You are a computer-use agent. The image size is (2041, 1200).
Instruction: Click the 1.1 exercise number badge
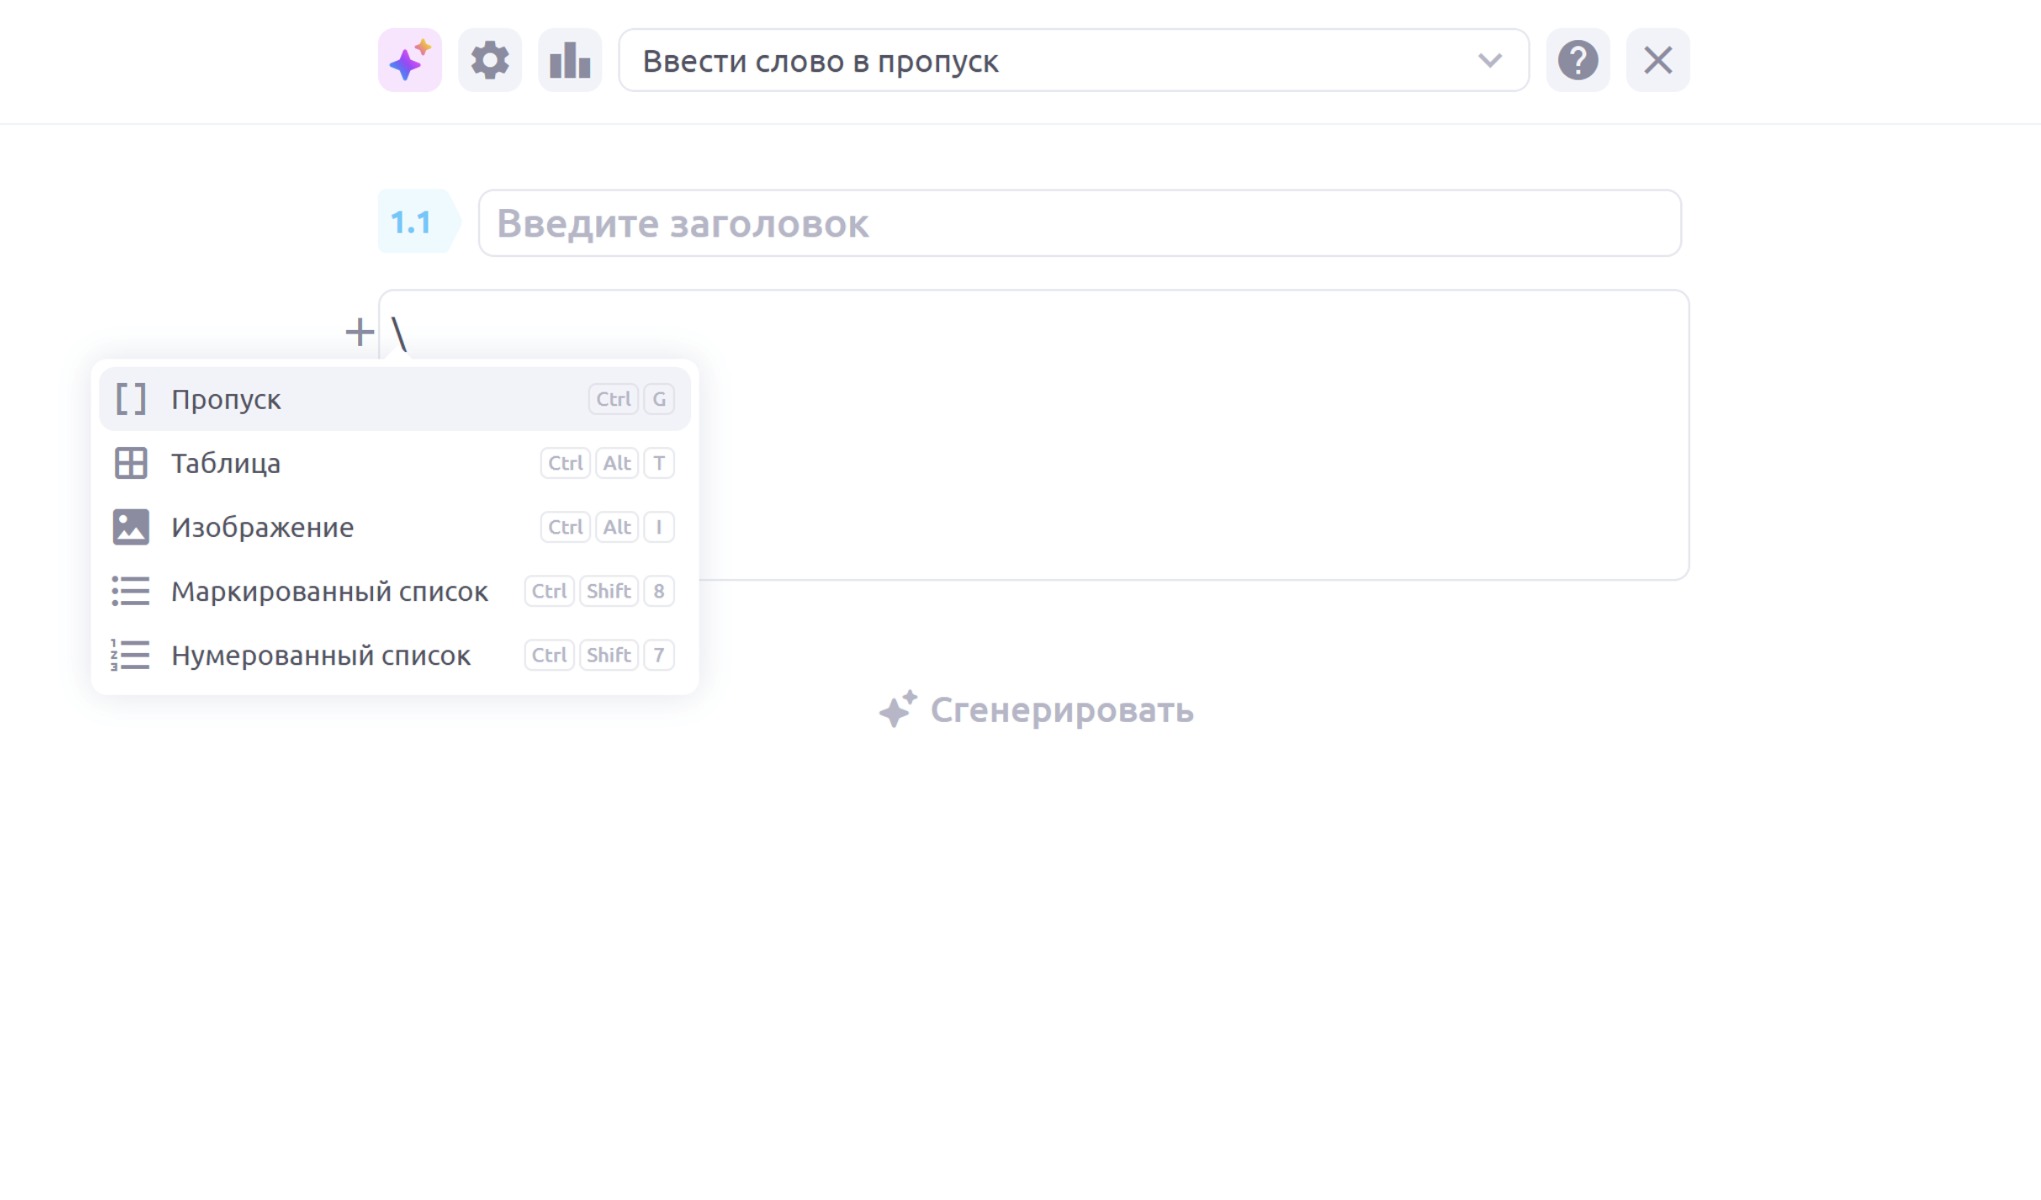click(418, 222)
